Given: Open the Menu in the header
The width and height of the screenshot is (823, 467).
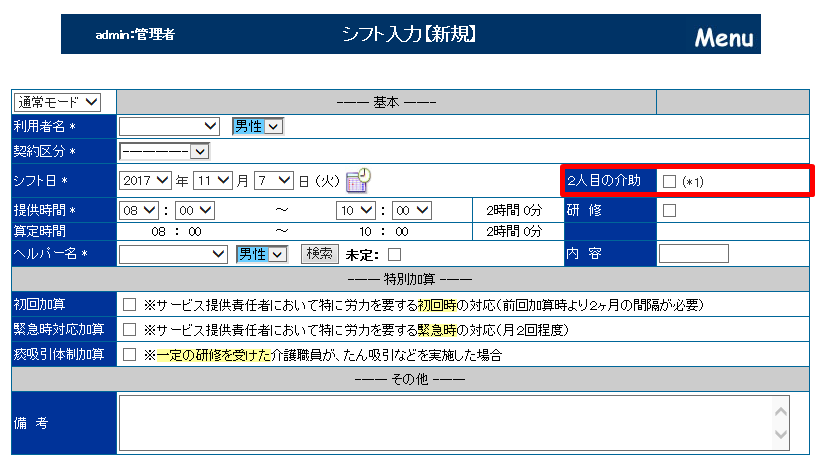Looking at the screenshot, I should (724, 38).
